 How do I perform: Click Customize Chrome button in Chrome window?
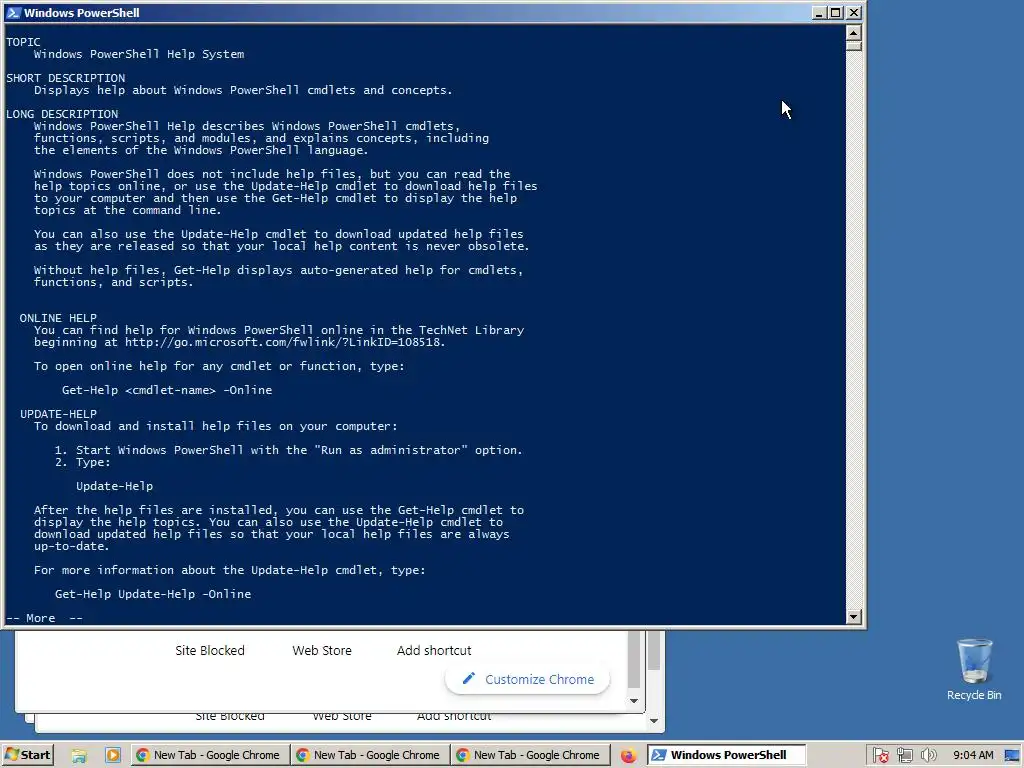coord(528,679)
